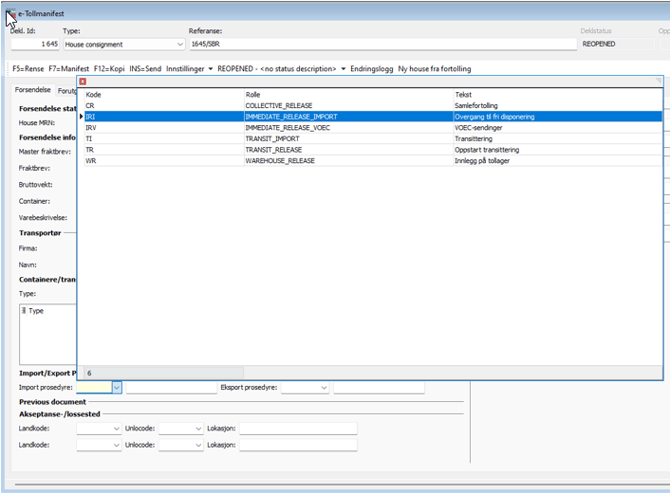Open the Import prosedyre dropdown arrow
The width and height of the screenshot is (670, 493).
(117, 387)
